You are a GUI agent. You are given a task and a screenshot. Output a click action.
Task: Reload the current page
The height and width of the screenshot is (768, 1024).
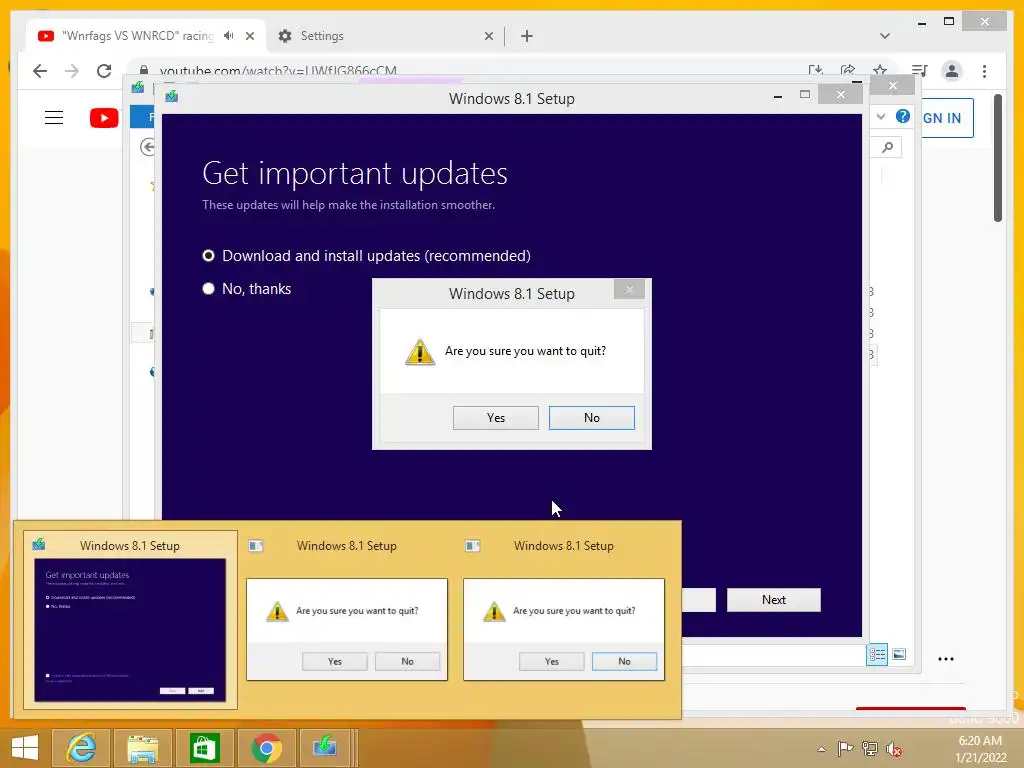point(104,71)
